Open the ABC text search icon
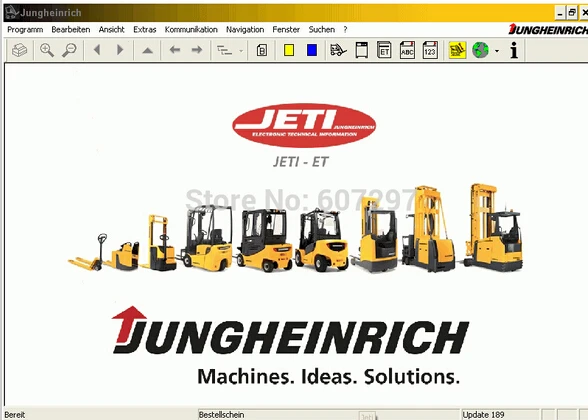Image resolution: width=588 pixels, height=420 pixels. (407, 50)
